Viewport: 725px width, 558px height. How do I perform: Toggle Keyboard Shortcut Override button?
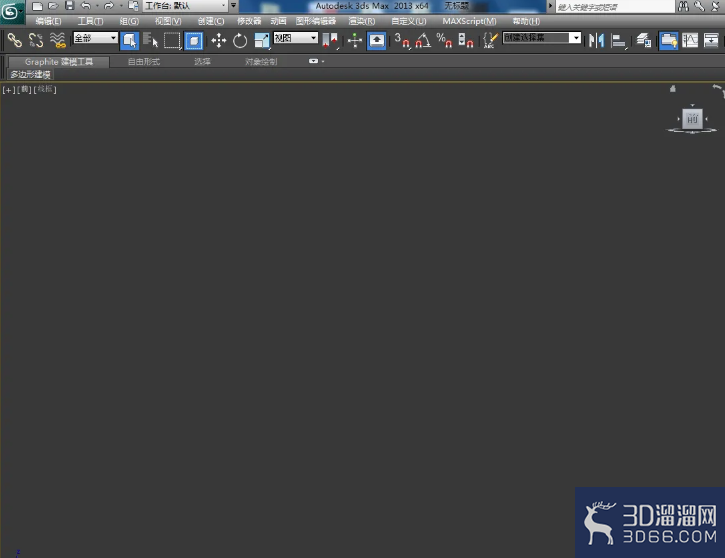pos(376,41)
